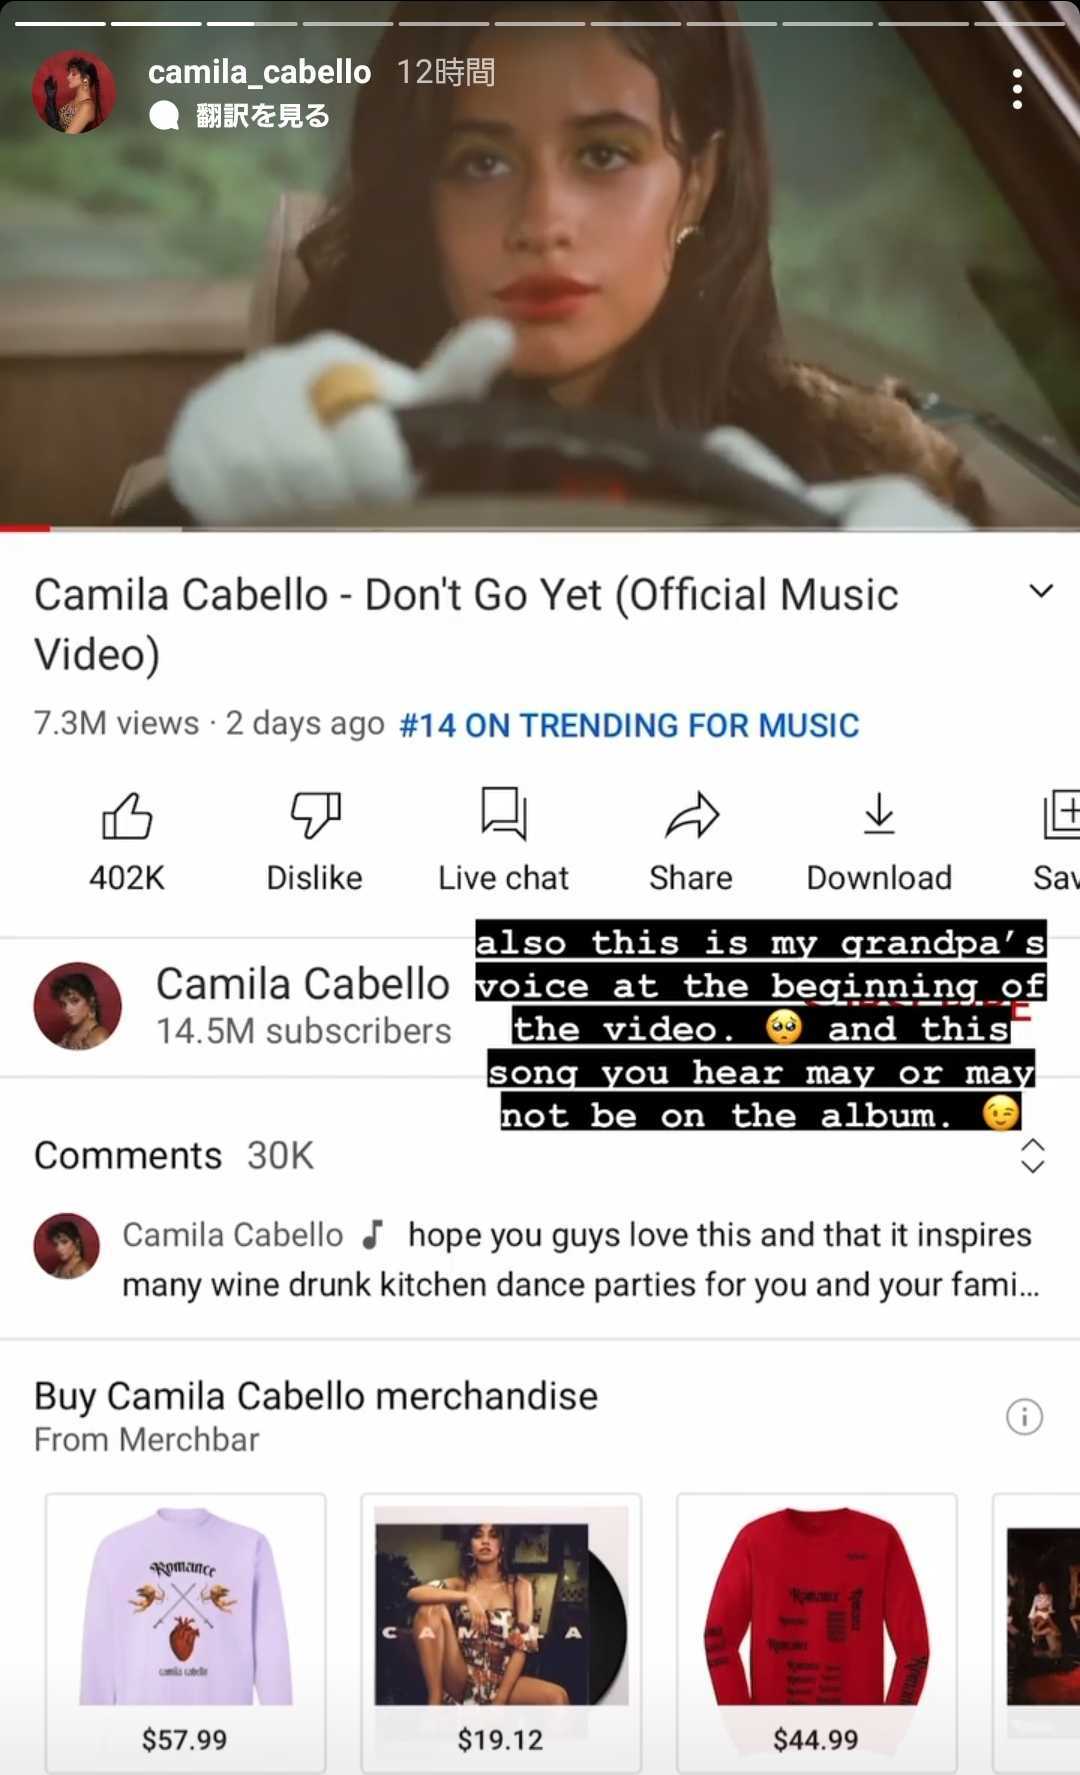
Task: Tap 翻訳を見る translation link
Action: point(262,116)
